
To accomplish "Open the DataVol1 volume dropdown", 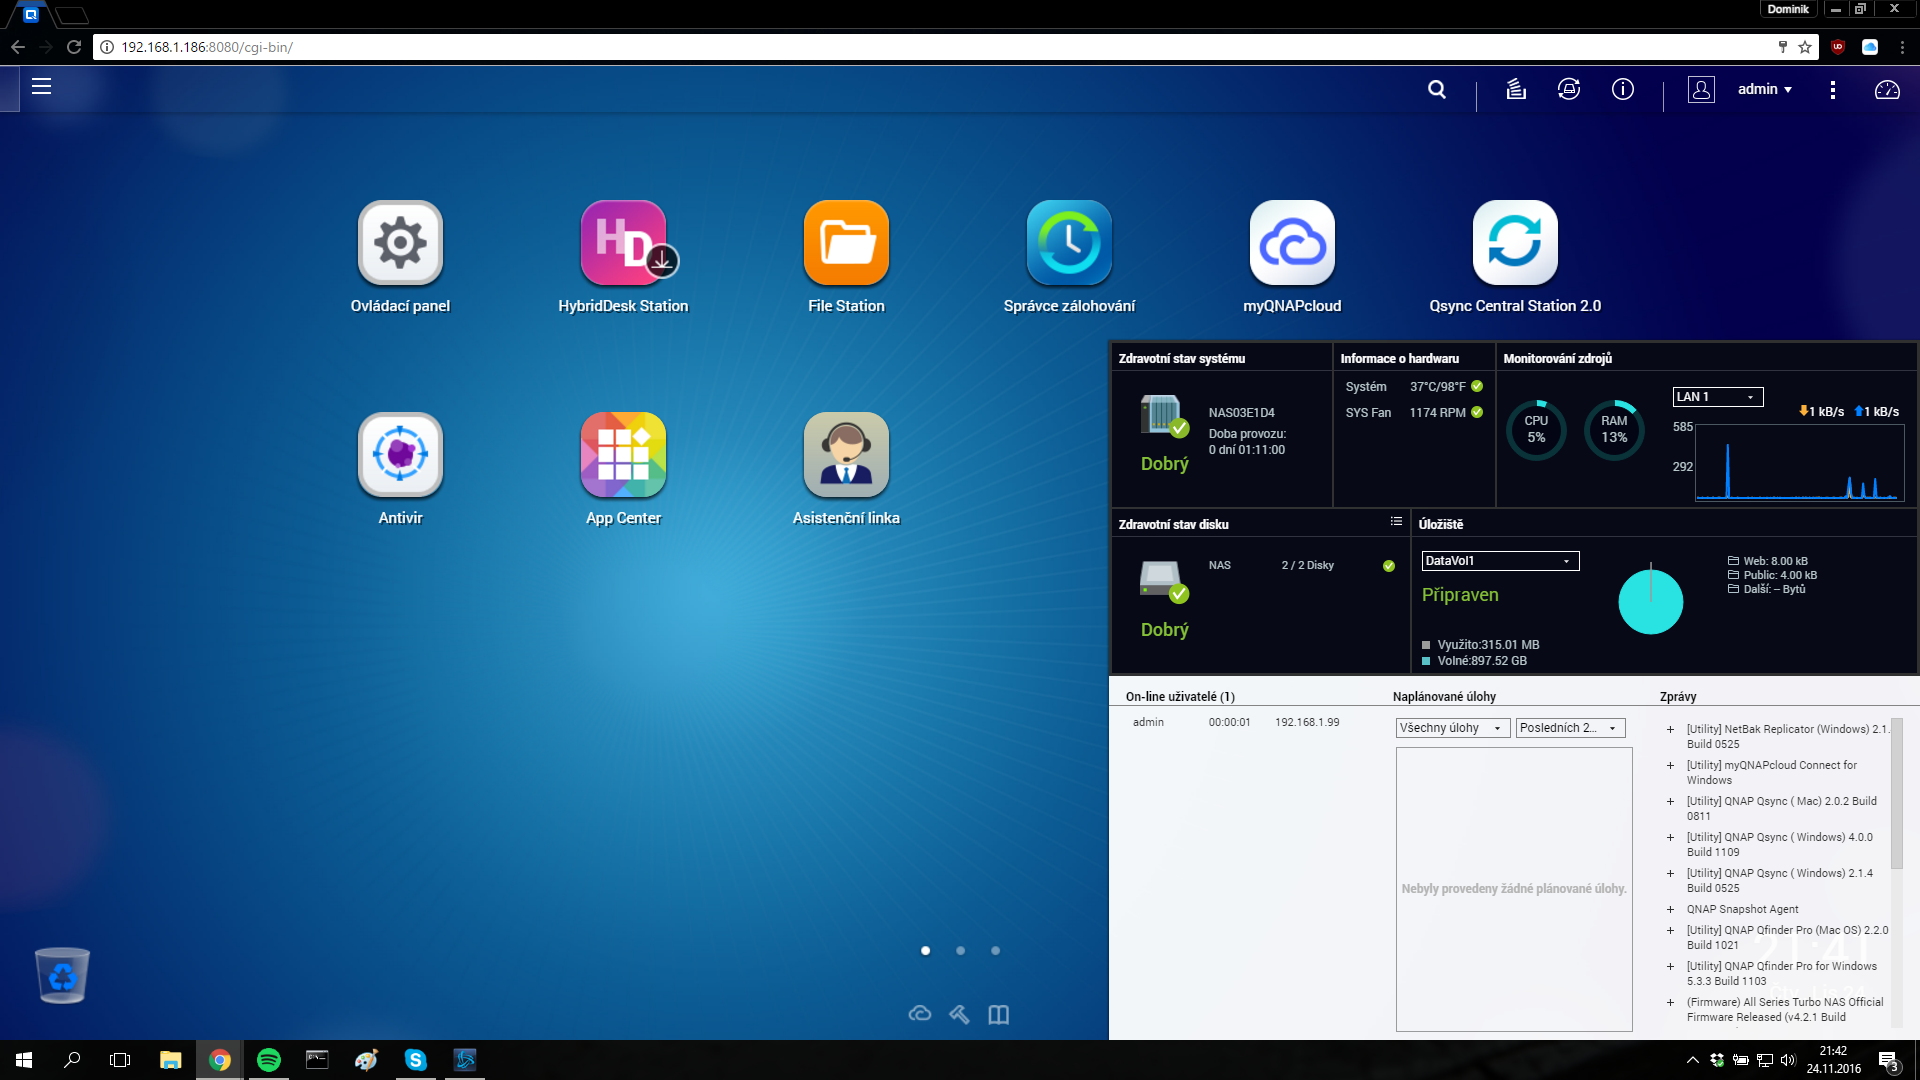I will tap(1500, 561).
